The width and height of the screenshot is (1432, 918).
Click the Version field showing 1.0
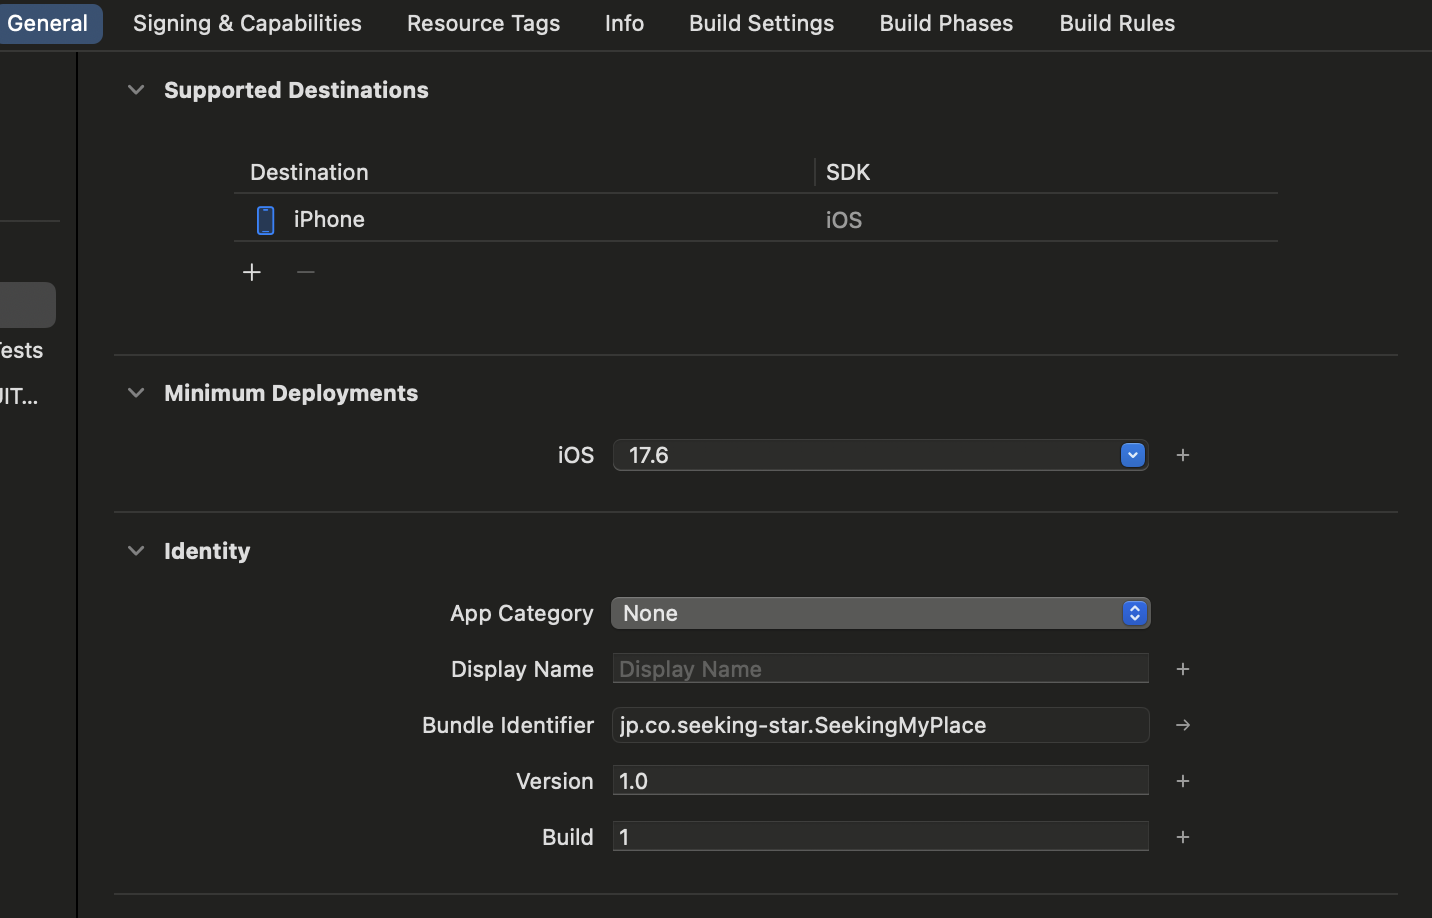(x=880, y=781)
